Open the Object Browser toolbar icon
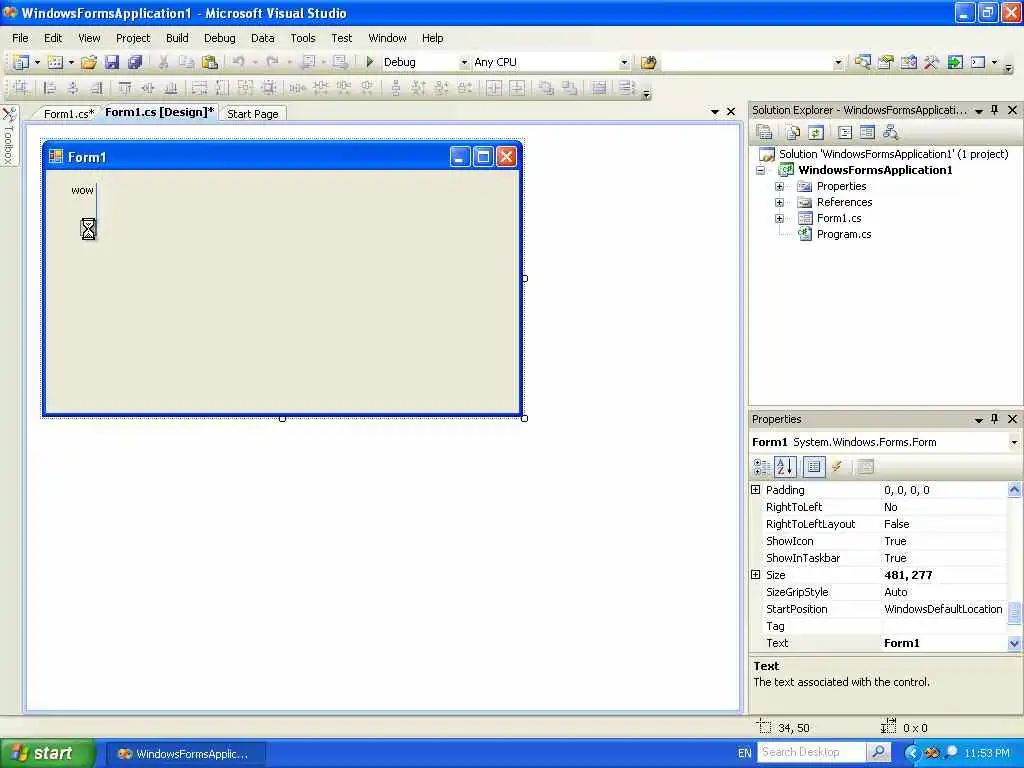1024x768 pixels. (x=908, y=63)
